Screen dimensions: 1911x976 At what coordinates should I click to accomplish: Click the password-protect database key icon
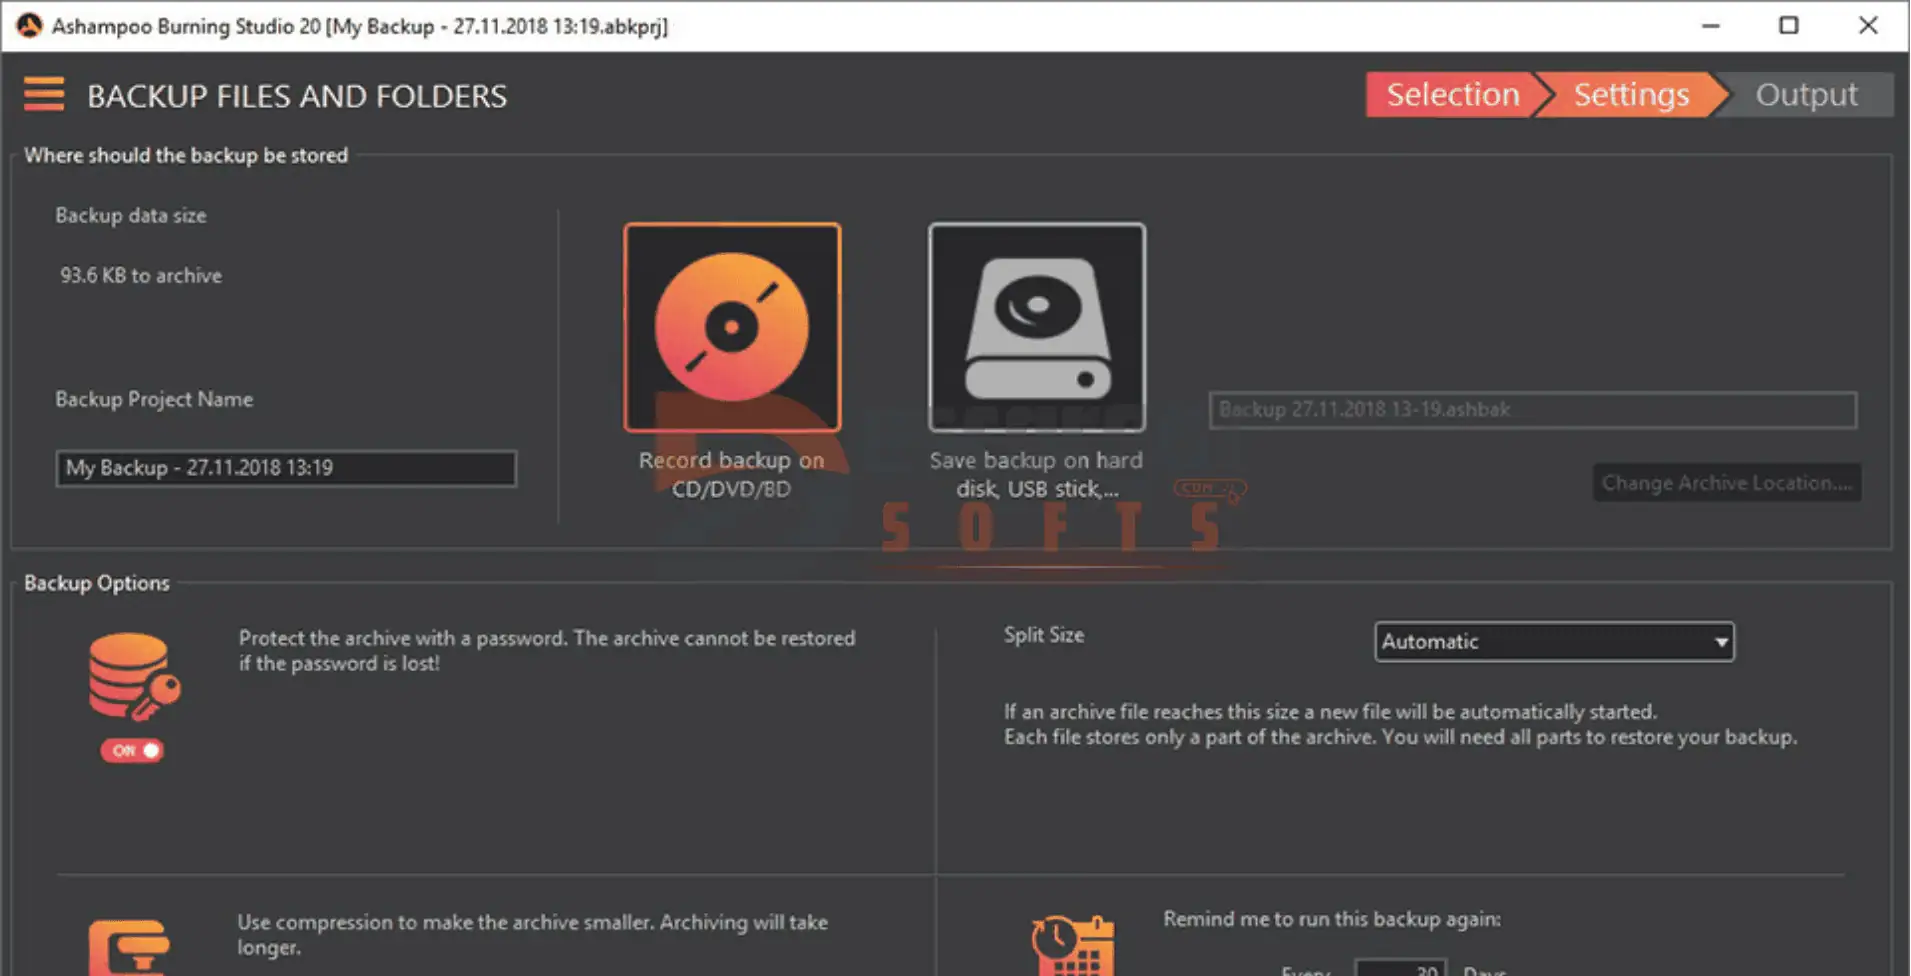pyautogui.click(x=133, y=677)
